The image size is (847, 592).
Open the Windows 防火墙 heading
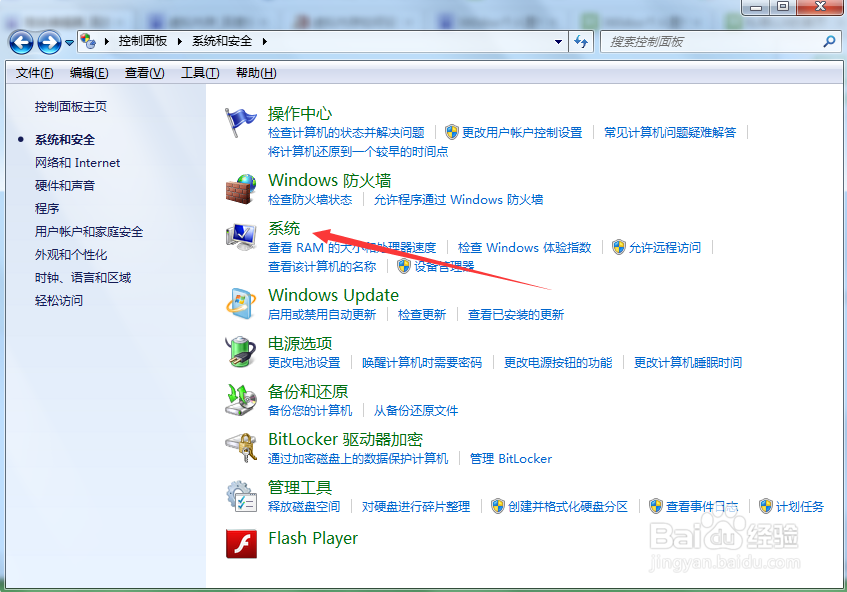point(330,180)
